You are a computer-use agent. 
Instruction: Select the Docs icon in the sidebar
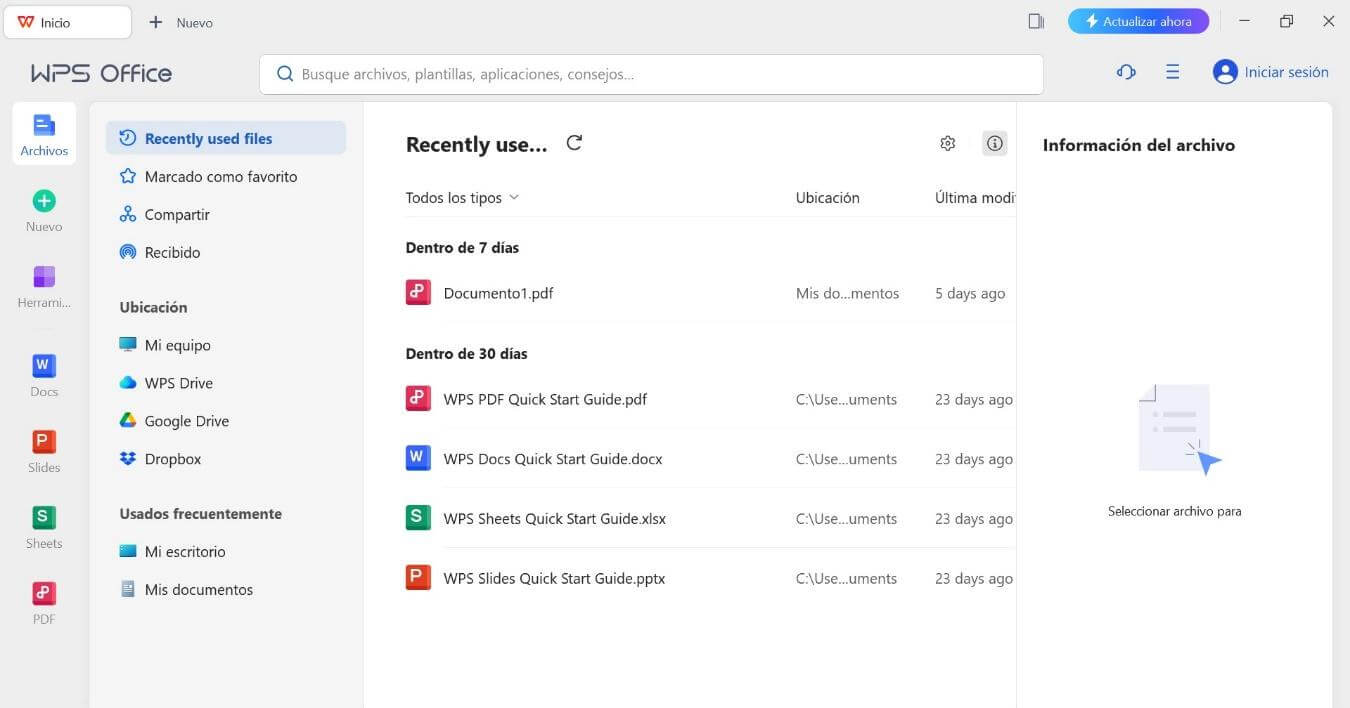(43, 374)
